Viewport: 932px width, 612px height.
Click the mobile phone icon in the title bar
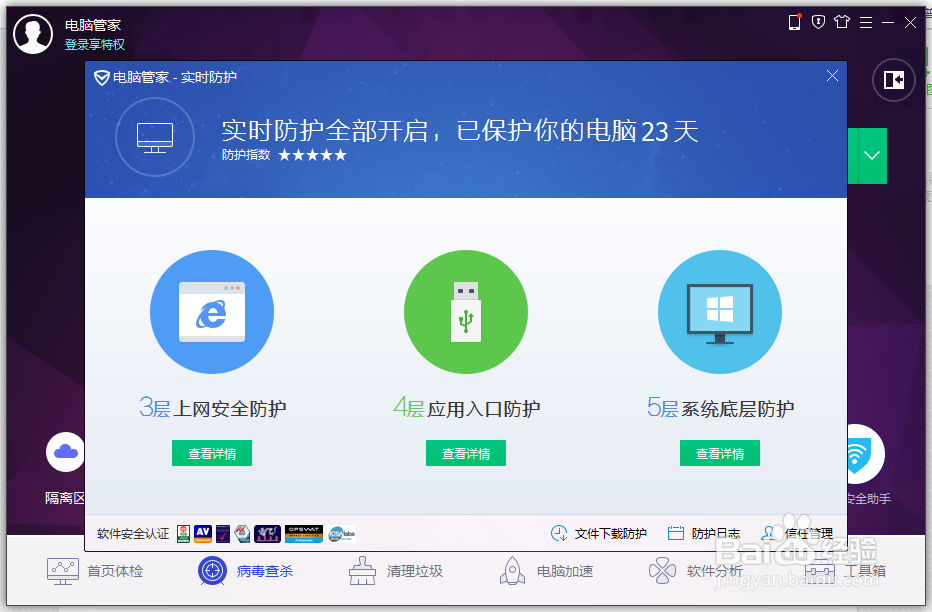pos(794,23)
